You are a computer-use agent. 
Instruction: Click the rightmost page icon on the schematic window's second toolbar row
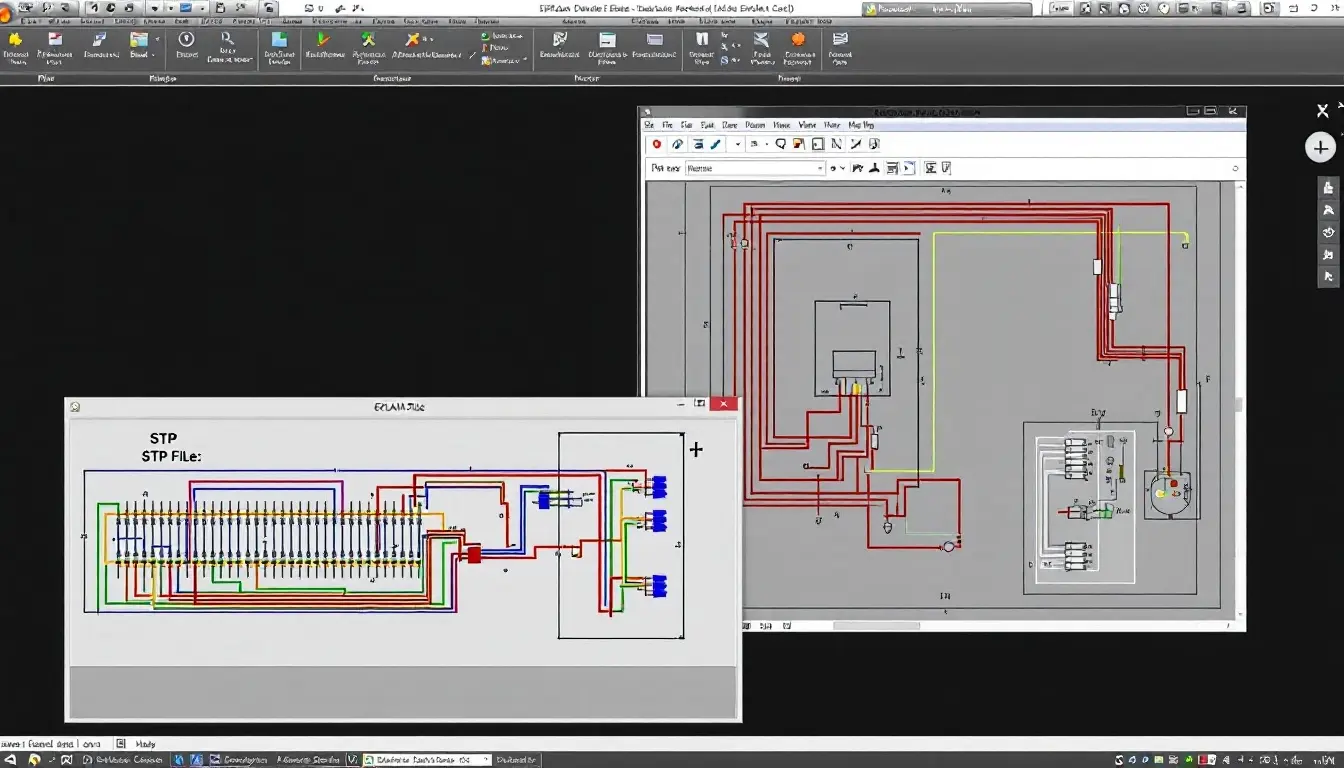tap(946, 168)
